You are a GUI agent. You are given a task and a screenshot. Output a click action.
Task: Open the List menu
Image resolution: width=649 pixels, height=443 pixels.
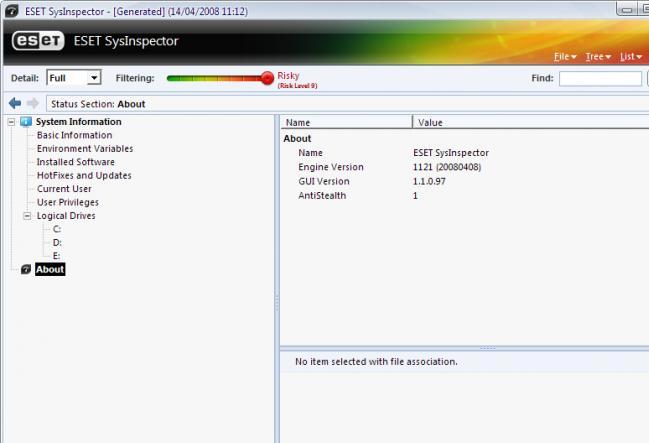coord(630,57)
